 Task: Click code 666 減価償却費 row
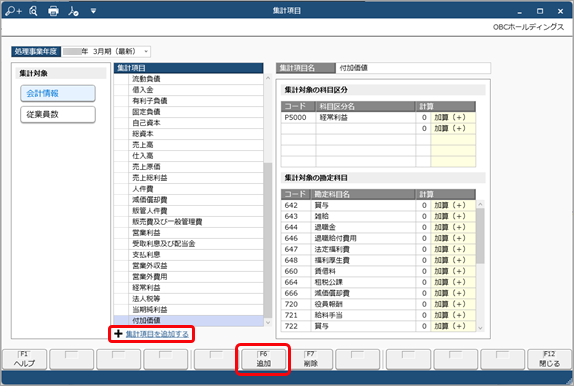[x=379, y=293]
